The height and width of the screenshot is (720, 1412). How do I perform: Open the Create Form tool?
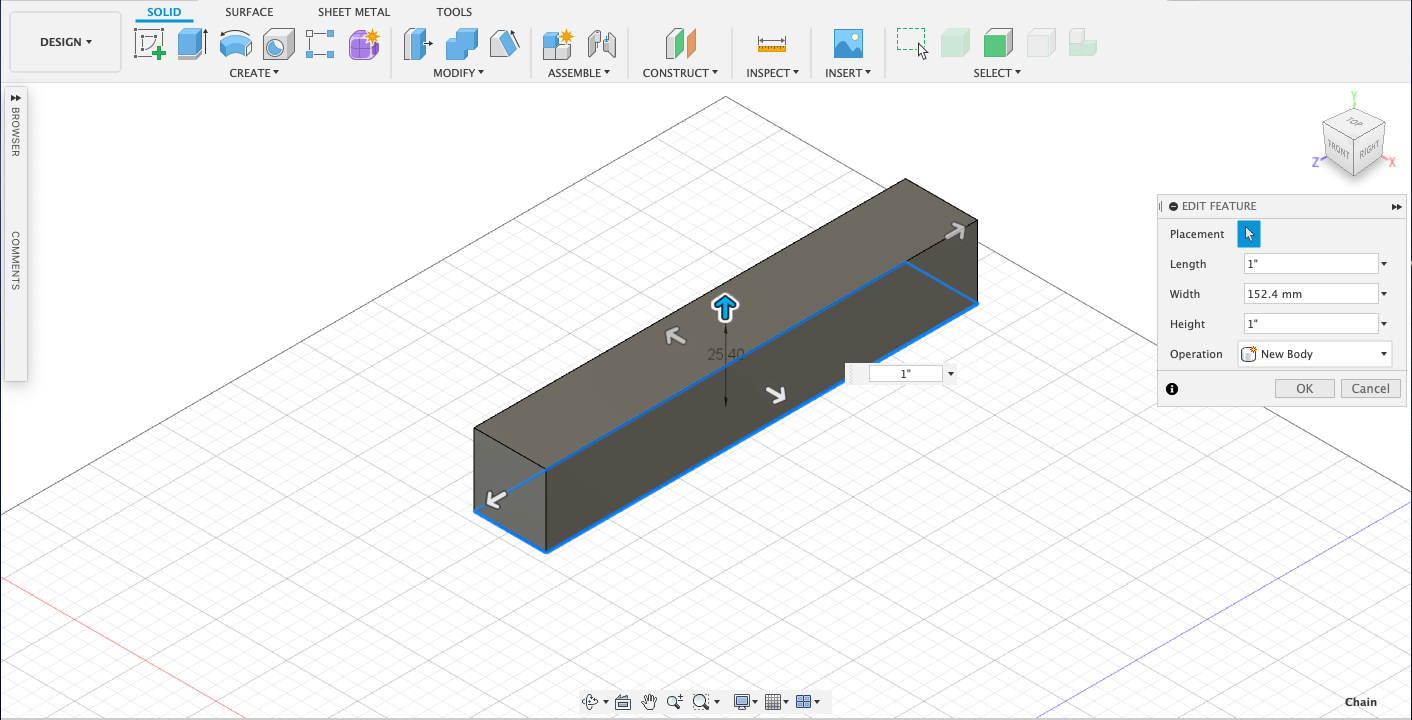click(364, 43)
